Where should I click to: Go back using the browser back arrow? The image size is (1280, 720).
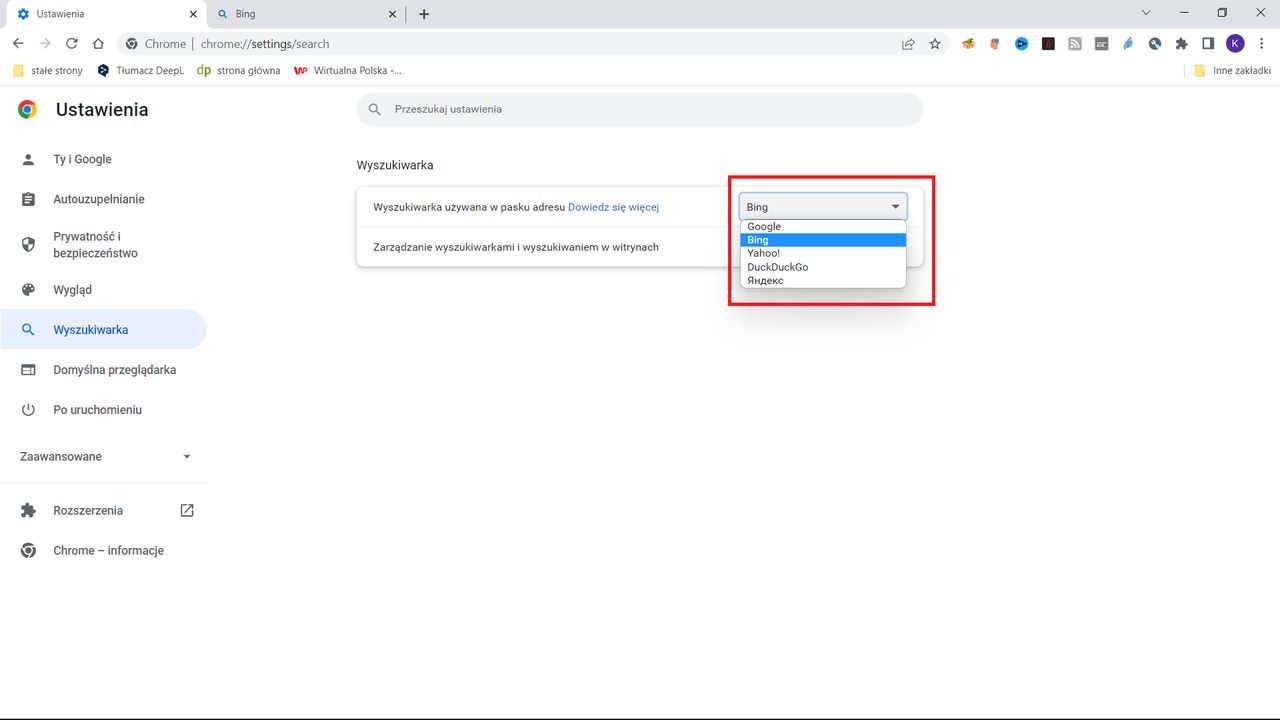pyautogui.click(x=18, y=44)
